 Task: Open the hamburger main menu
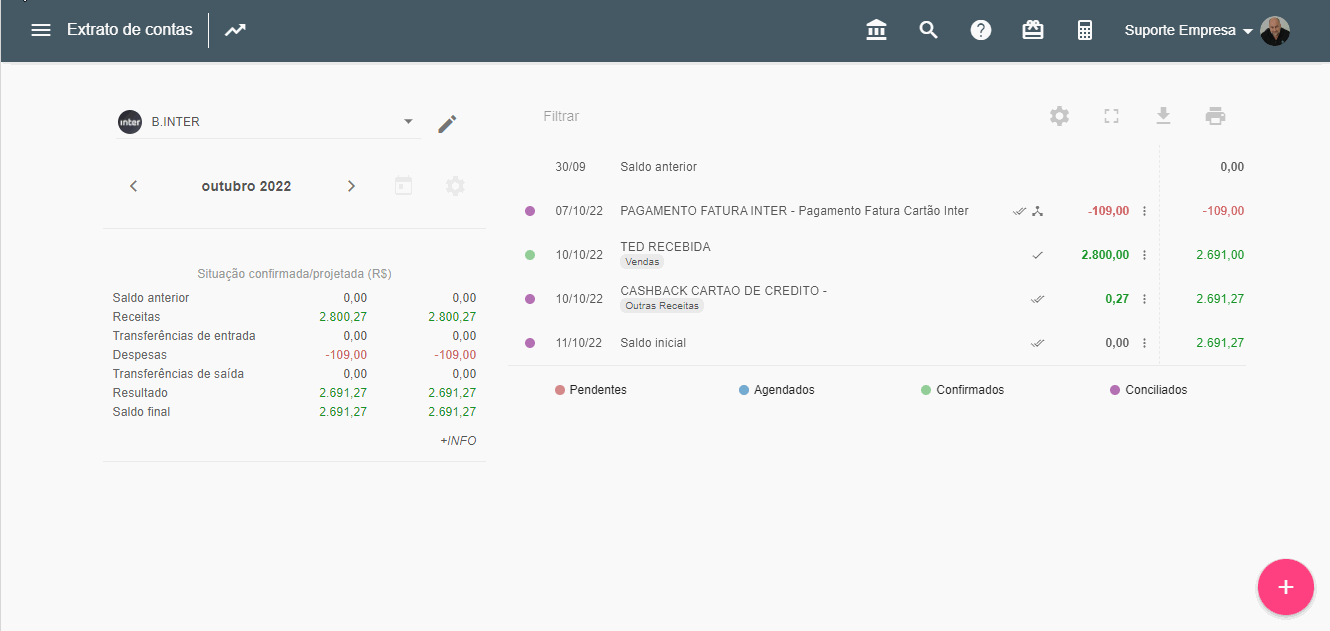[41, 30]
